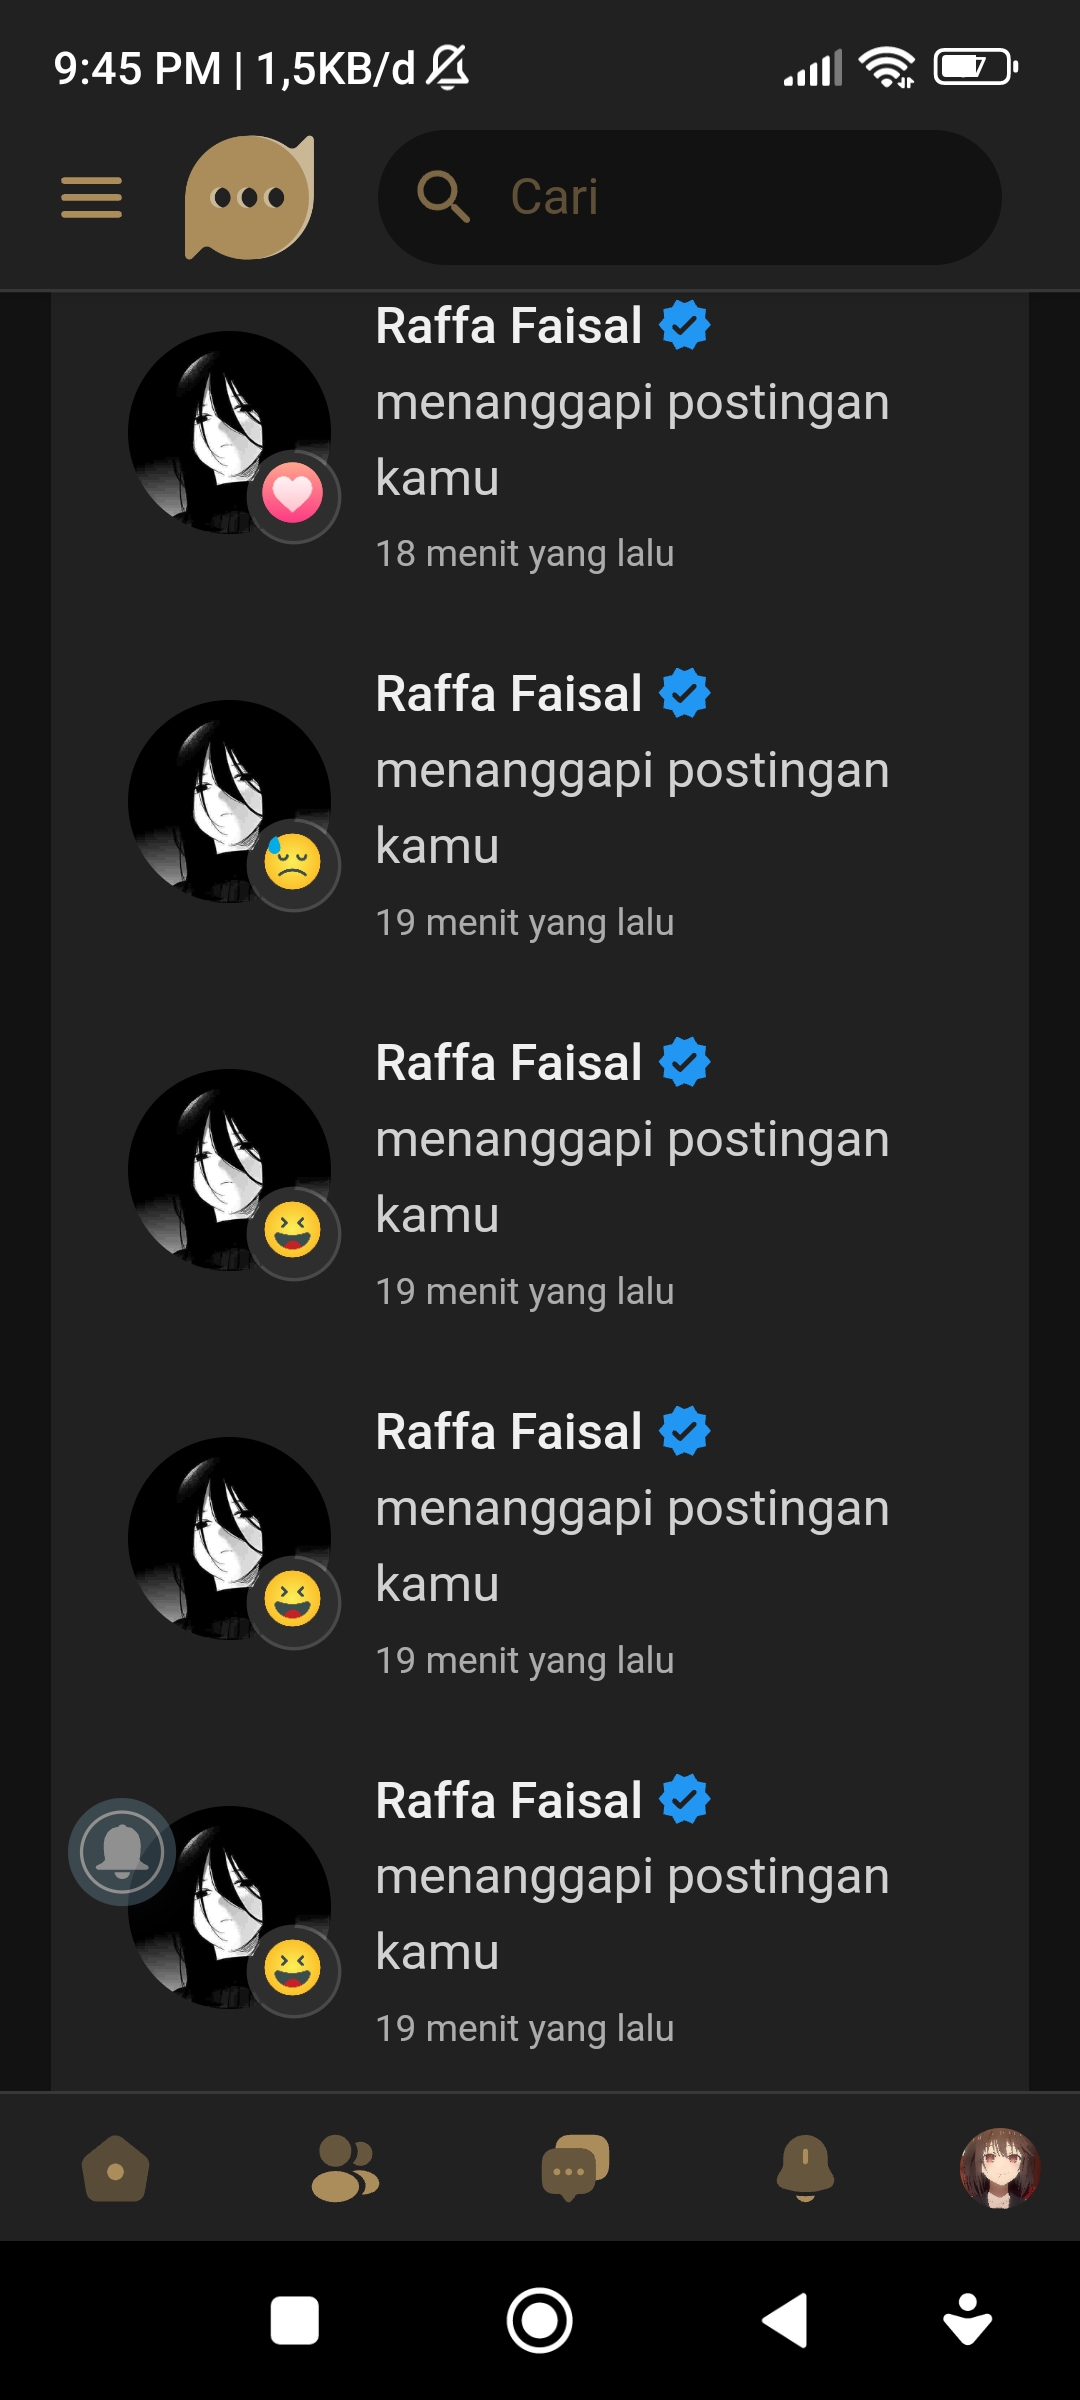
Task: Tap Android back triangle button
Action: coord(786,2320)
